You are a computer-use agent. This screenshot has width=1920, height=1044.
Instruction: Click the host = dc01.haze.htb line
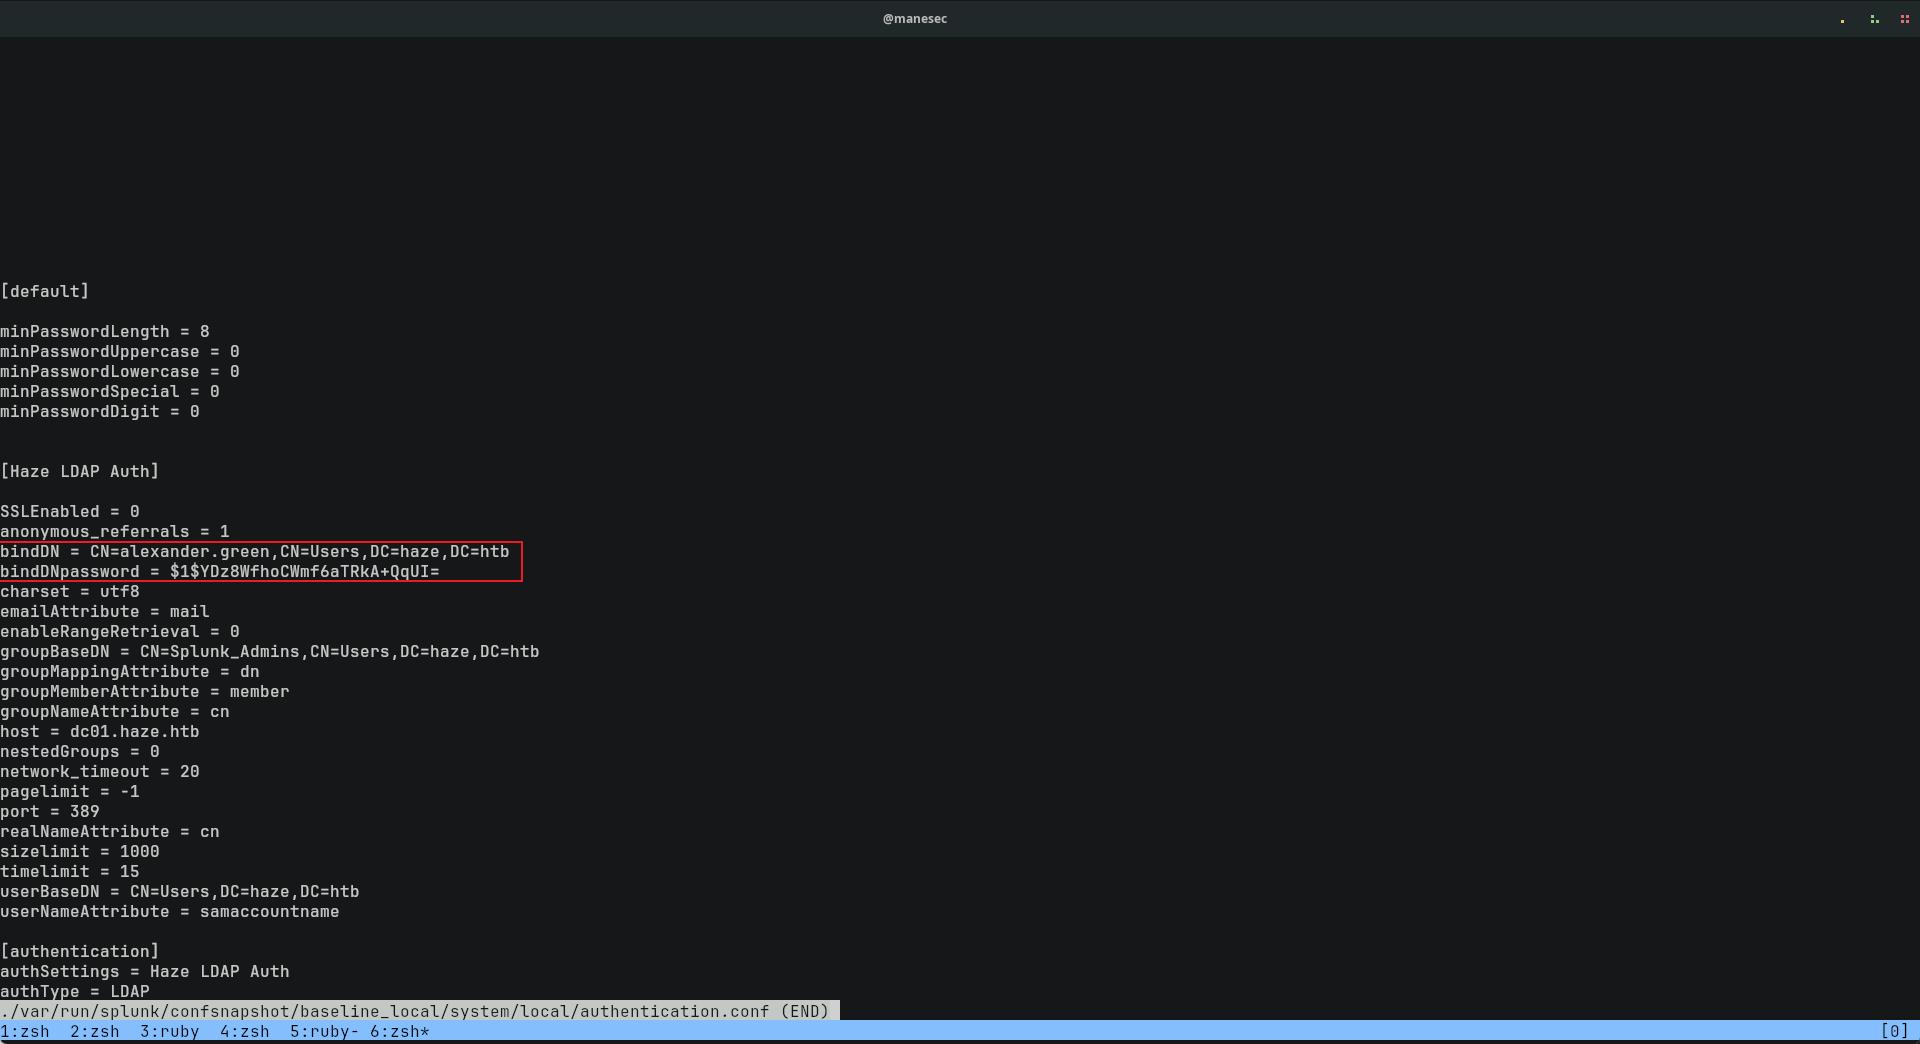click(100, 732)
